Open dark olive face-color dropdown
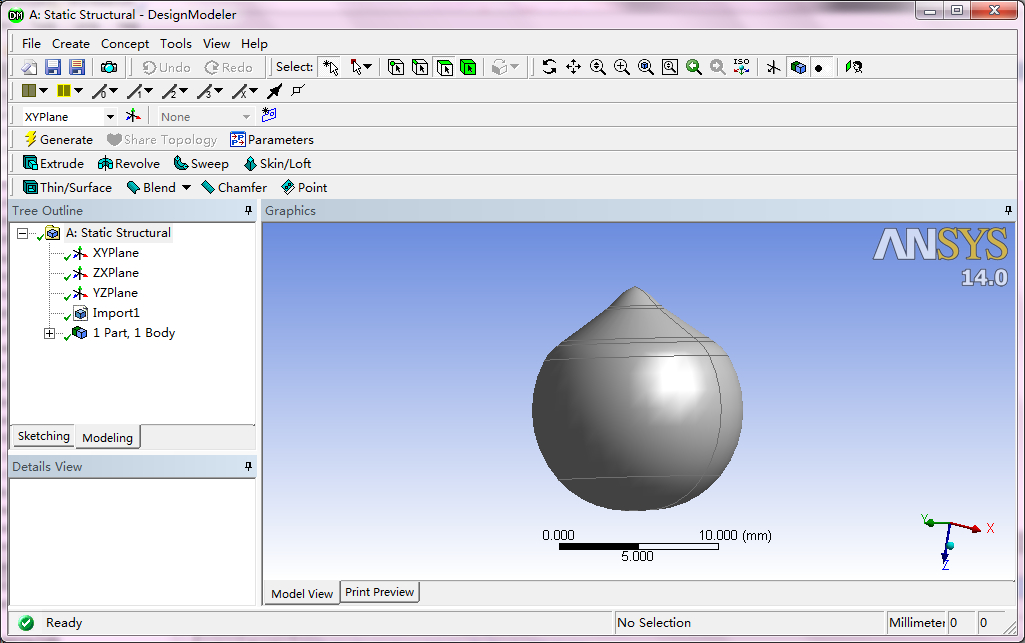Viewport: 1025px width, 643px height. 43,91
